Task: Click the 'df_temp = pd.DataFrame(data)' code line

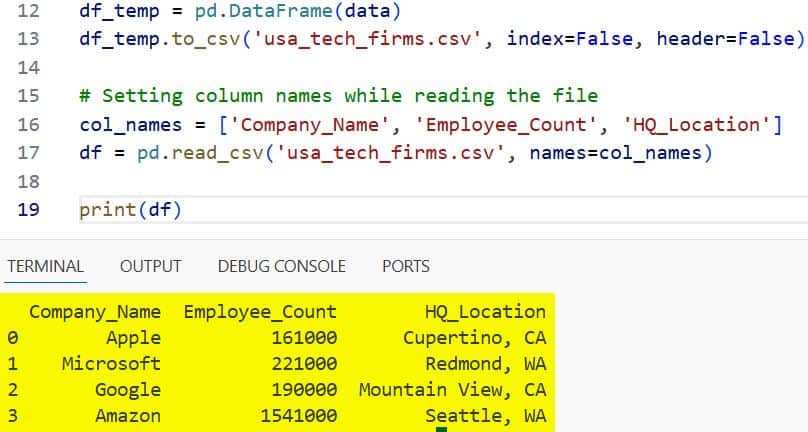Action: click(240, 10)
